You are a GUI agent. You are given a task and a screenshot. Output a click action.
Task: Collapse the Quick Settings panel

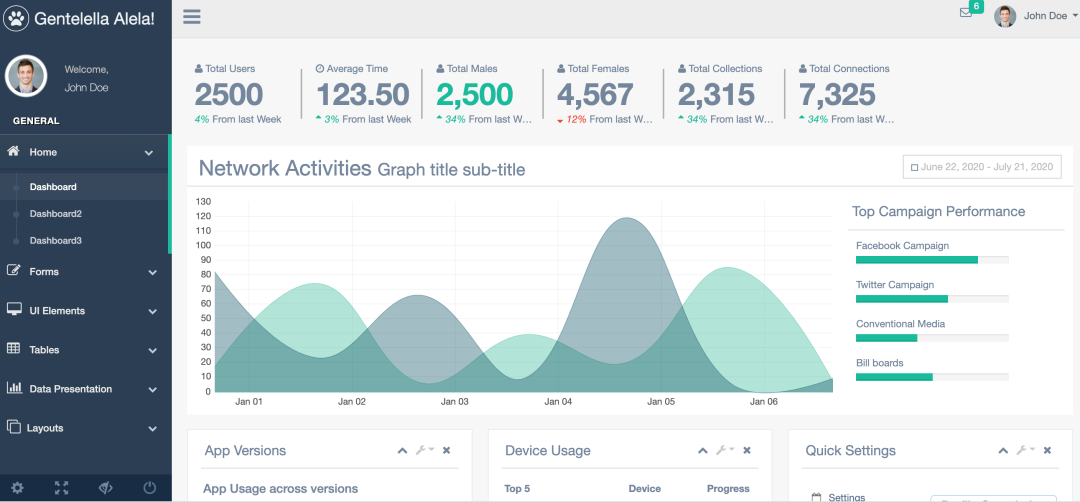tap(1003, 451)
